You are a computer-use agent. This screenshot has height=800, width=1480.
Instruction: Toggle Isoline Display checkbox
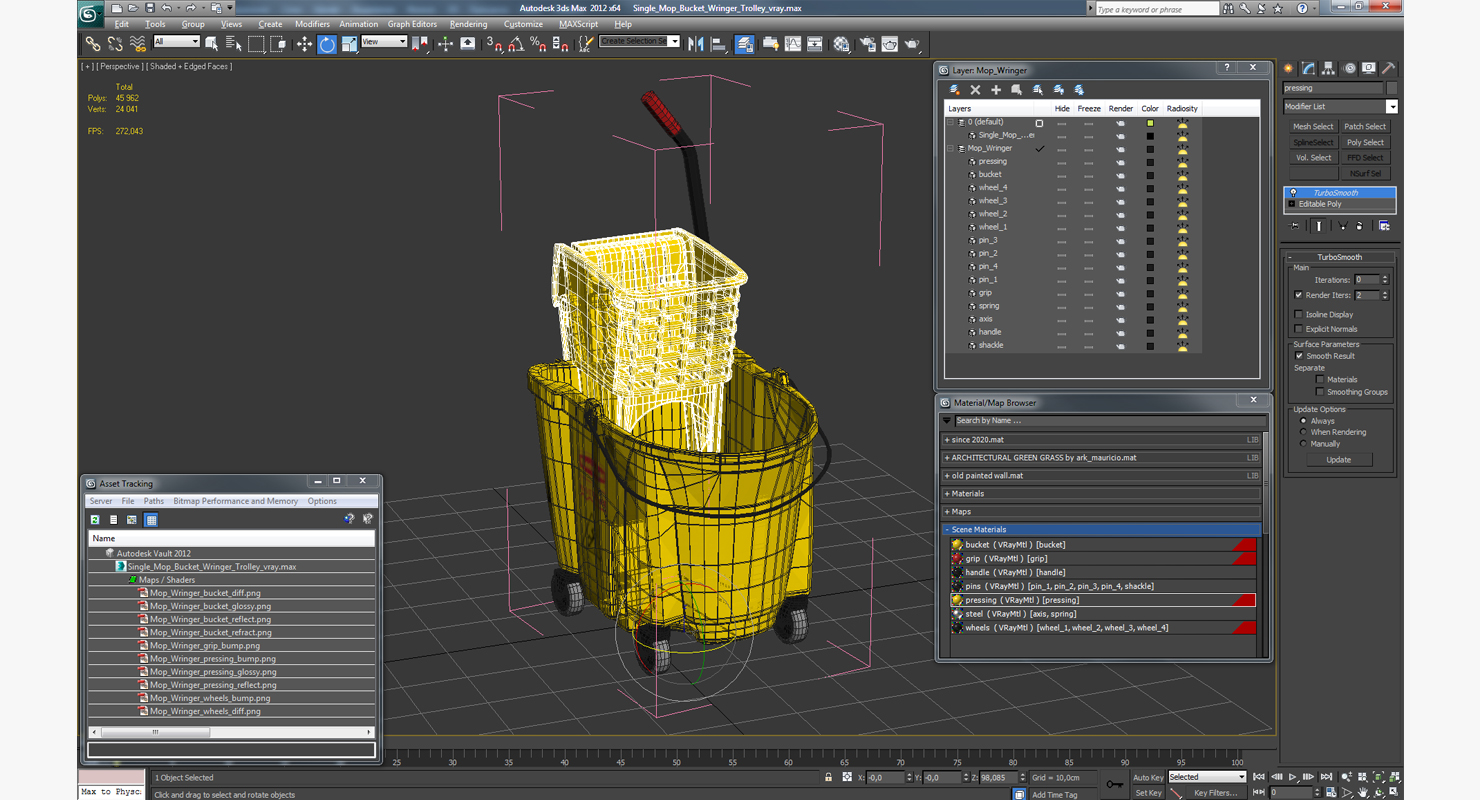click(x=1299, y=314)
